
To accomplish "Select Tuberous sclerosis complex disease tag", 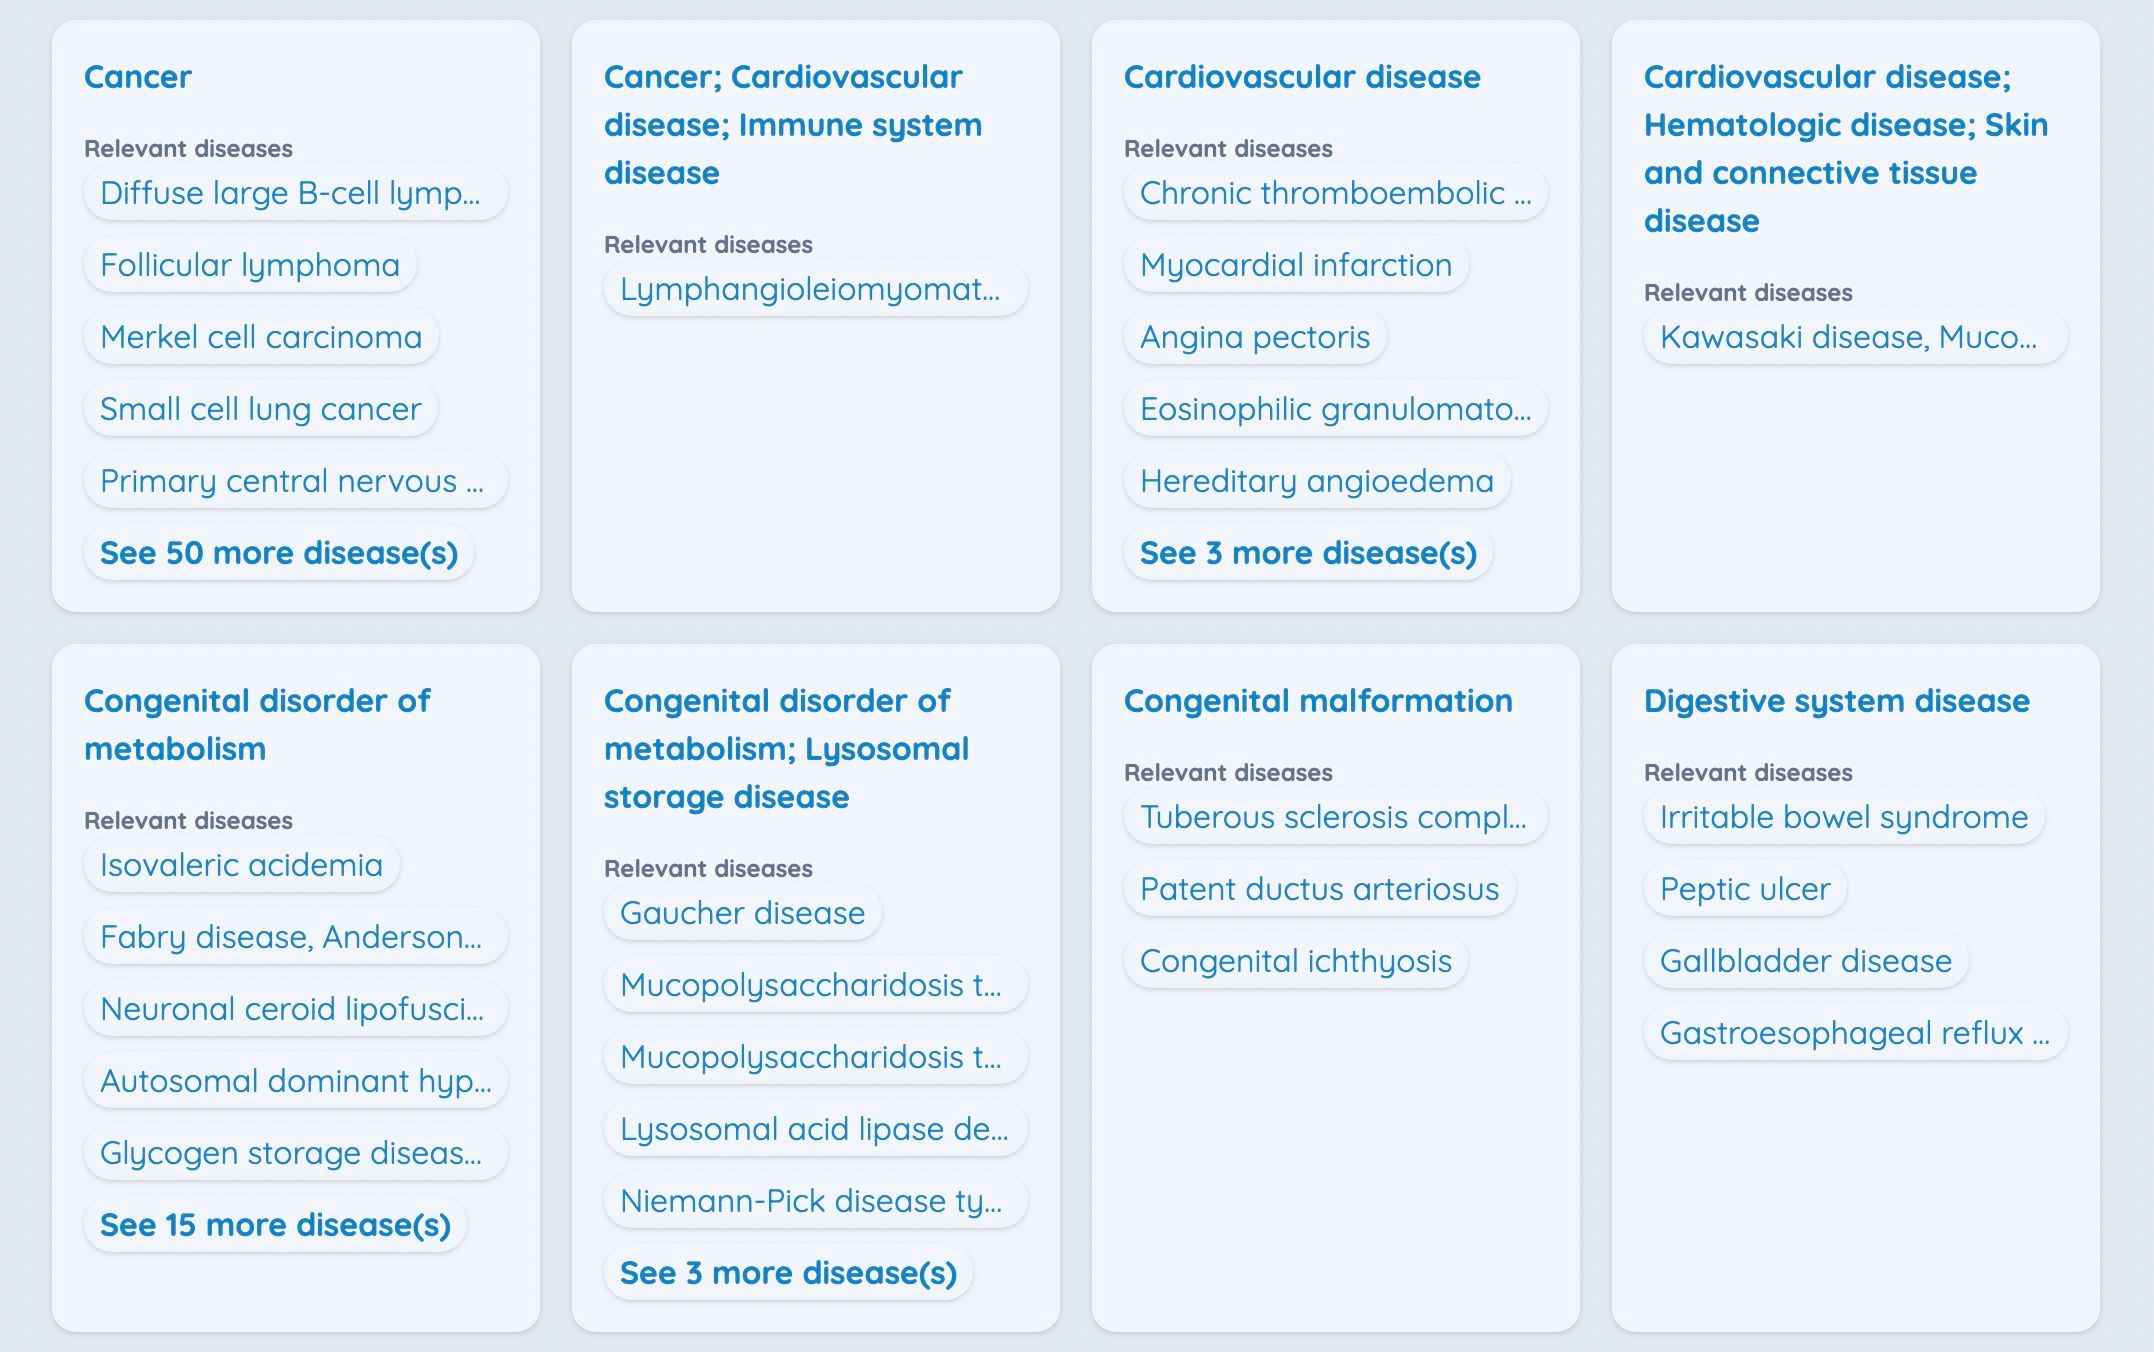I will pyautogui.click(x=1330, y=816).
